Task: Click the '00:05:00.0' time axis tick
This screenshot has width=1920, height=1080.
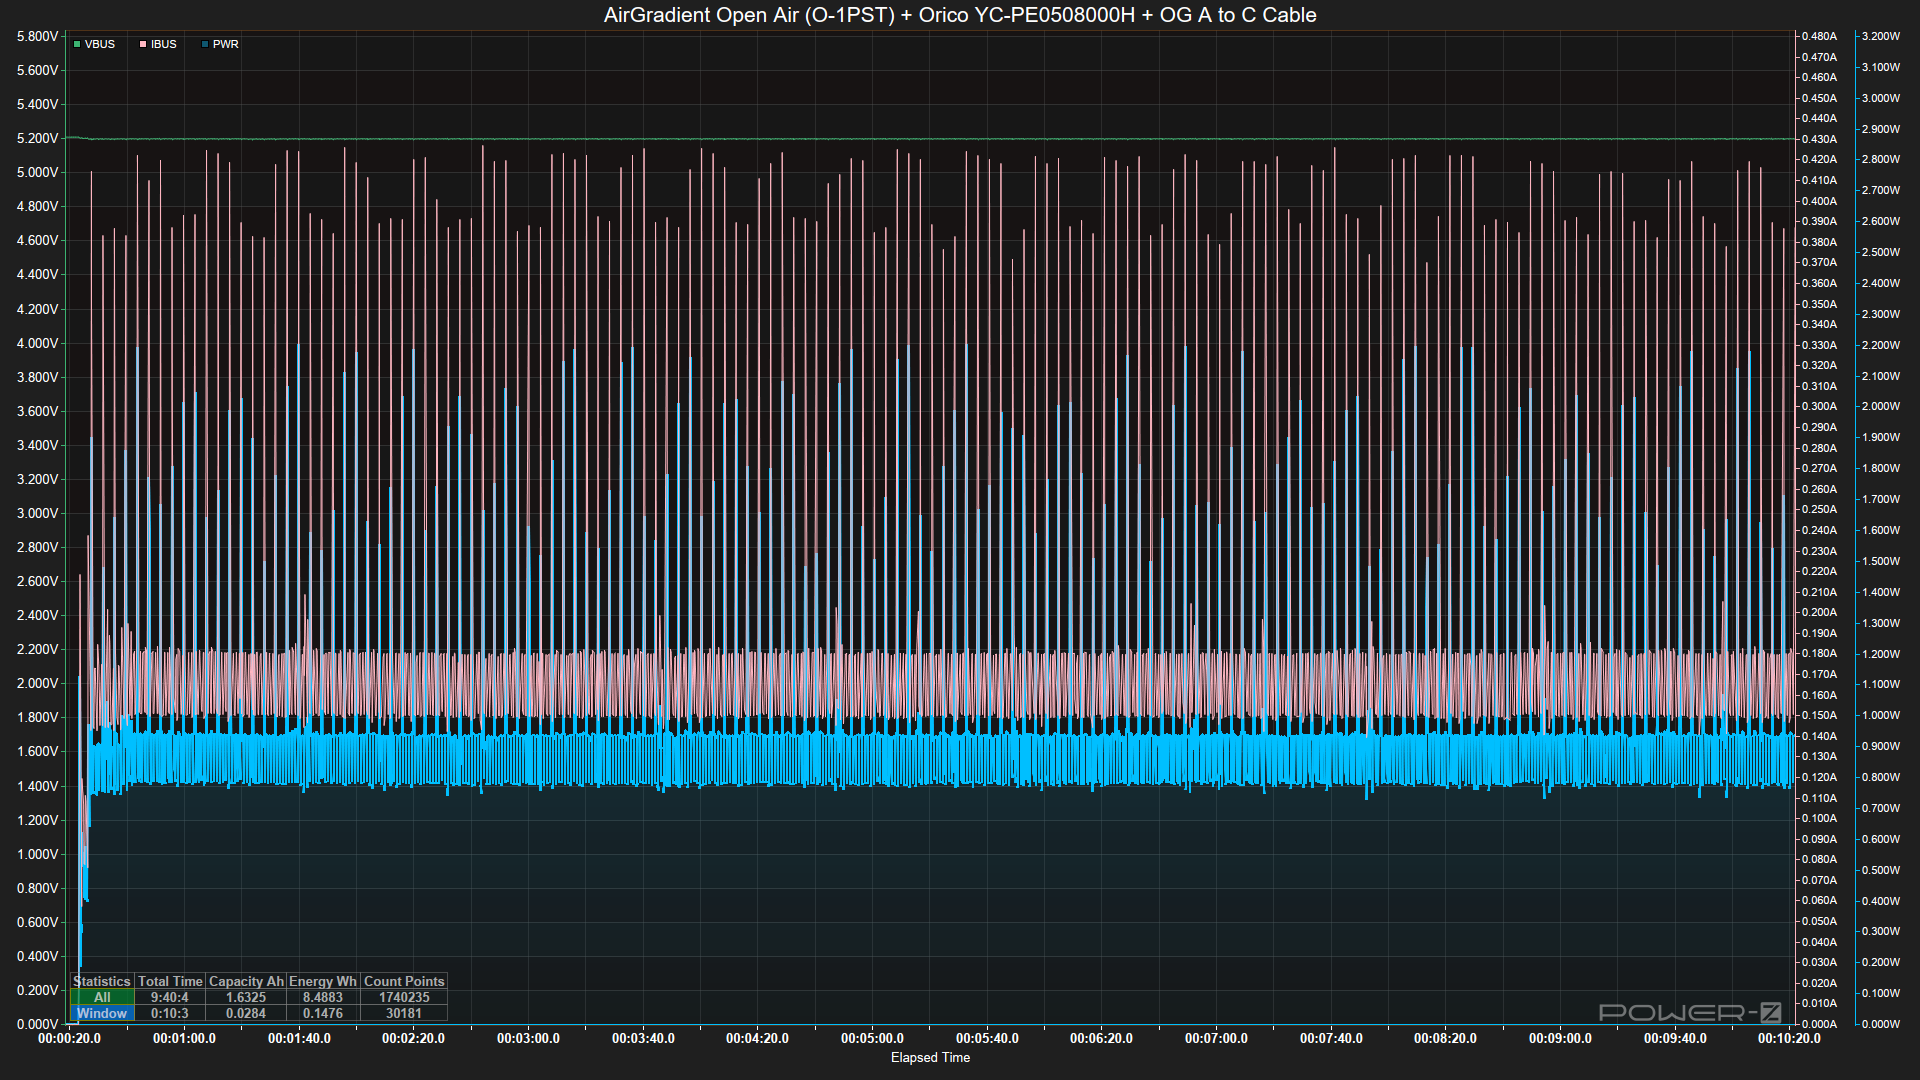Action: coord(872,1038)
